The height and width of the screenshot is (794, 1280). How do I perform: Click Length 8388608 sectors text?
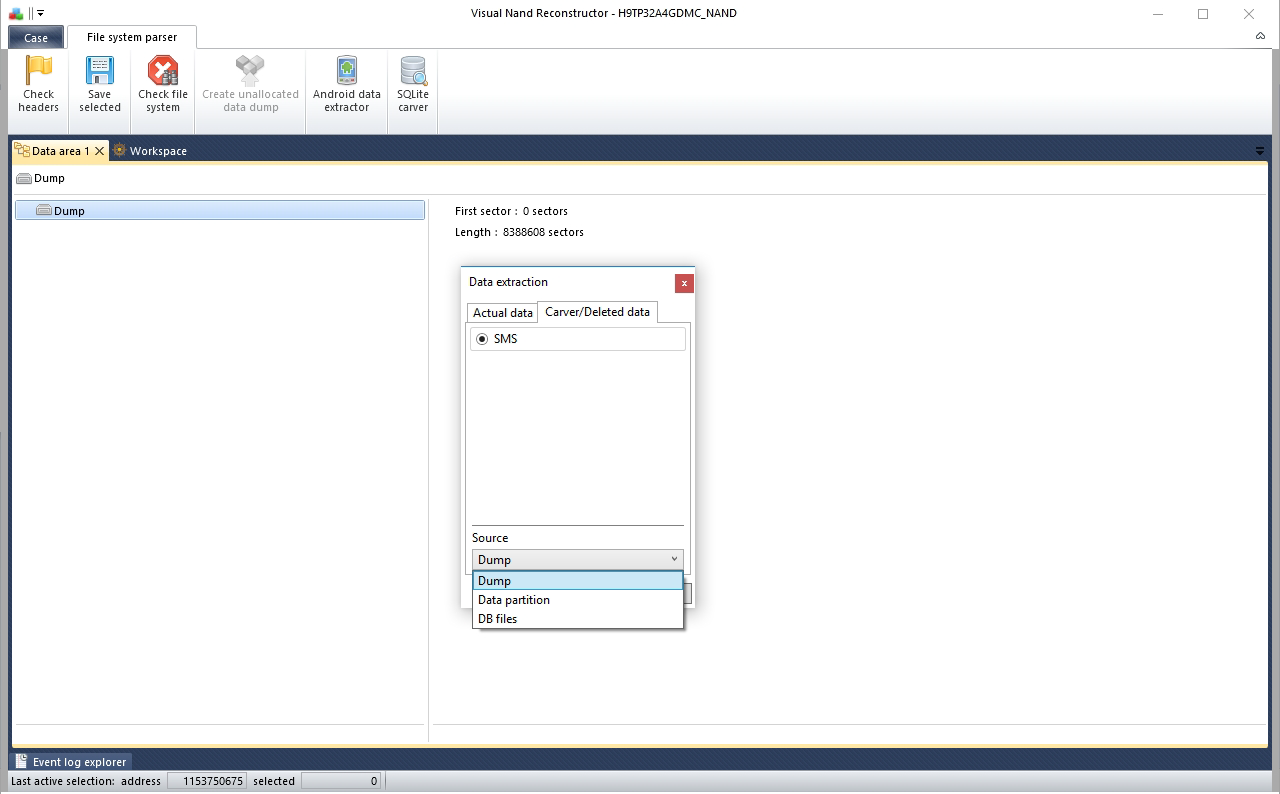(519, 232)
